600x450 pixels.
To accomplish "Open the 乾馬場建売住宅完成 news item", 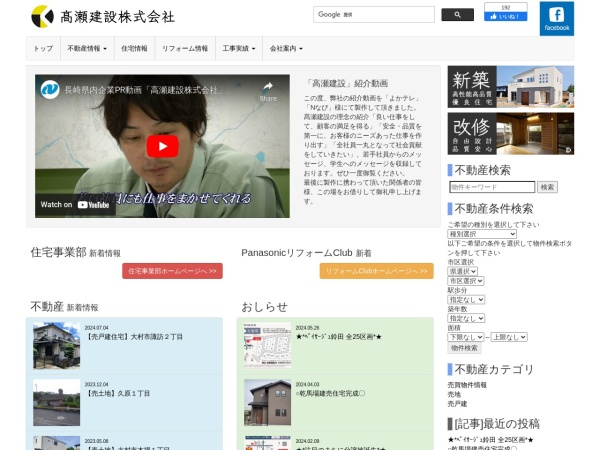I will click(330, 393).
